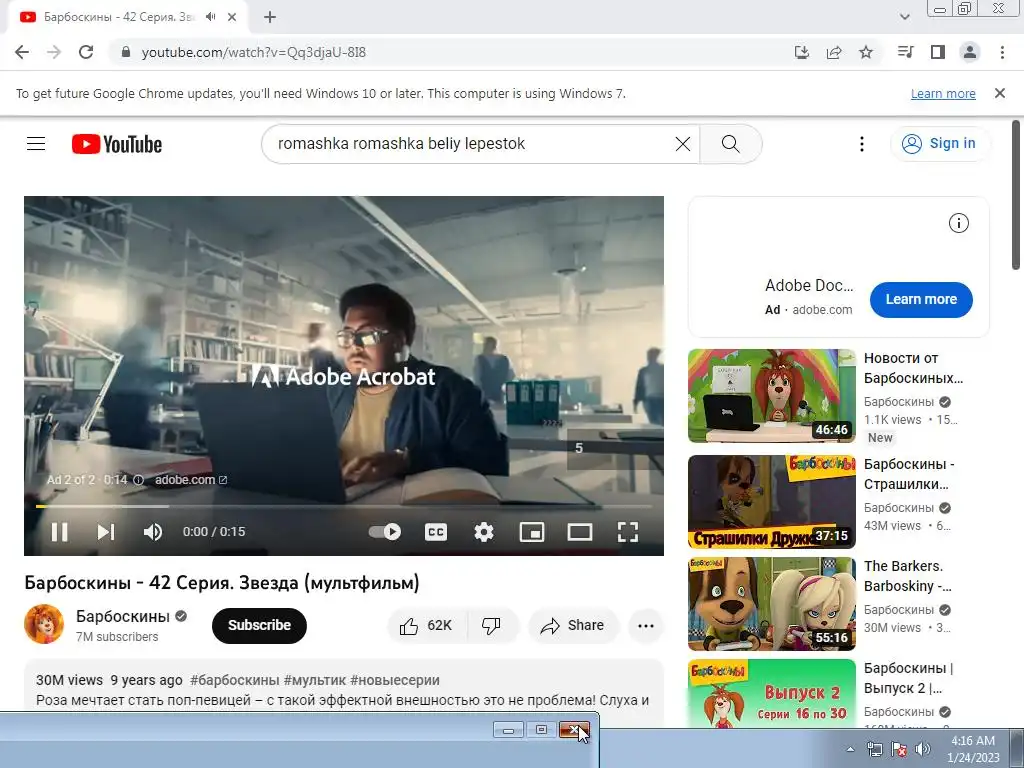Enable miniplayer mode icon

point(532,532)
